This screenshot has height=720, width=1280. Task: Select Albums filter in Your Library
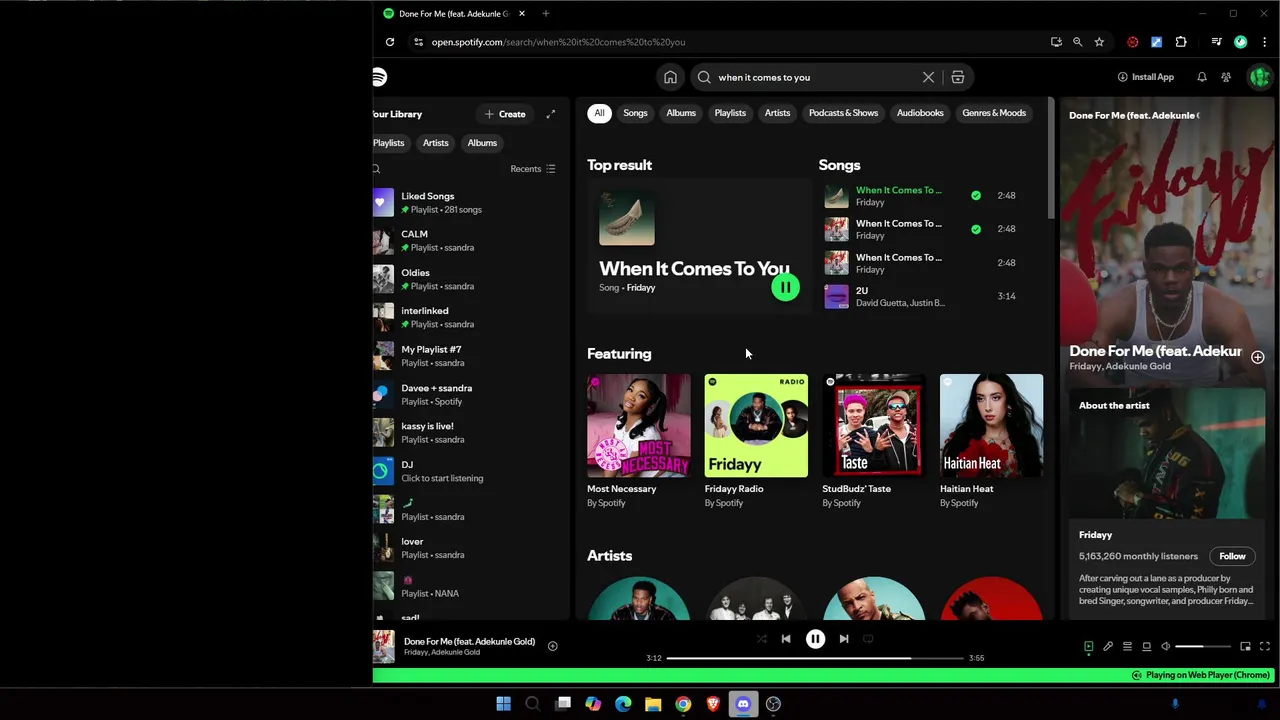(x=482, y=143)
